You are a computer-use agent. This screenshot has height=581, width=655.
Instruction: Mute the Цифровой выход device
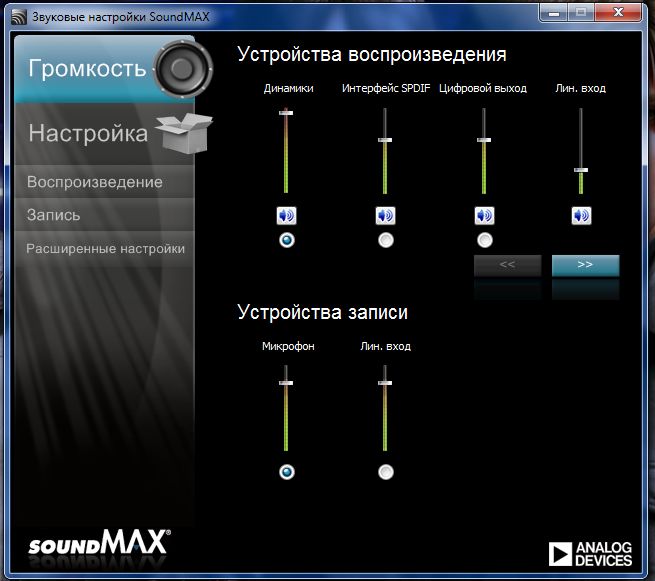[484, 216]
